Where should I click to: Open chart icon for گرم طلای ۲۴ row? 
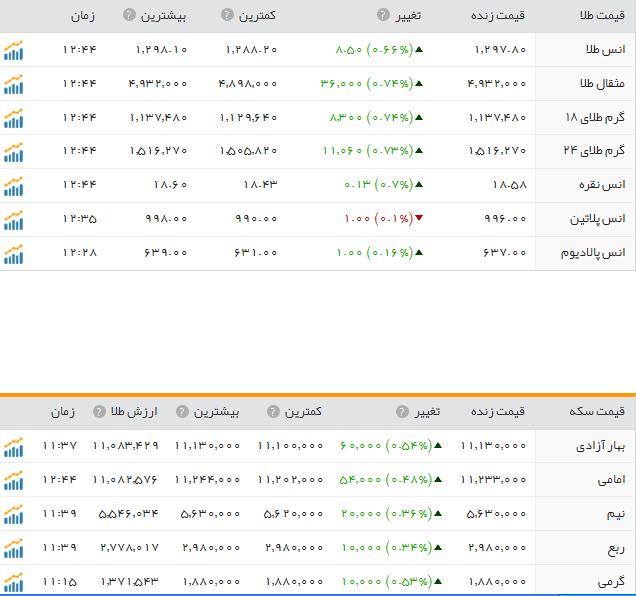point(13,152)
